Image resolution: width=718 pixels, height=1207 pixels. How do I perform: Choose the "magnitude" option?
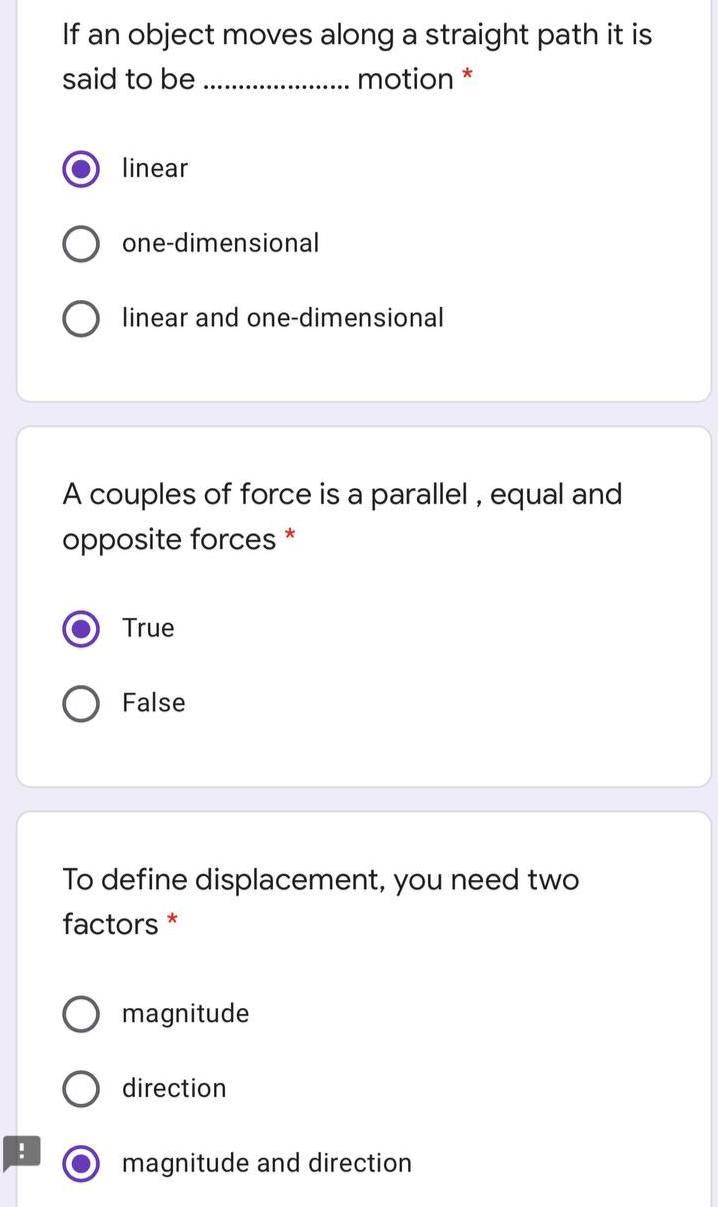81,1013
